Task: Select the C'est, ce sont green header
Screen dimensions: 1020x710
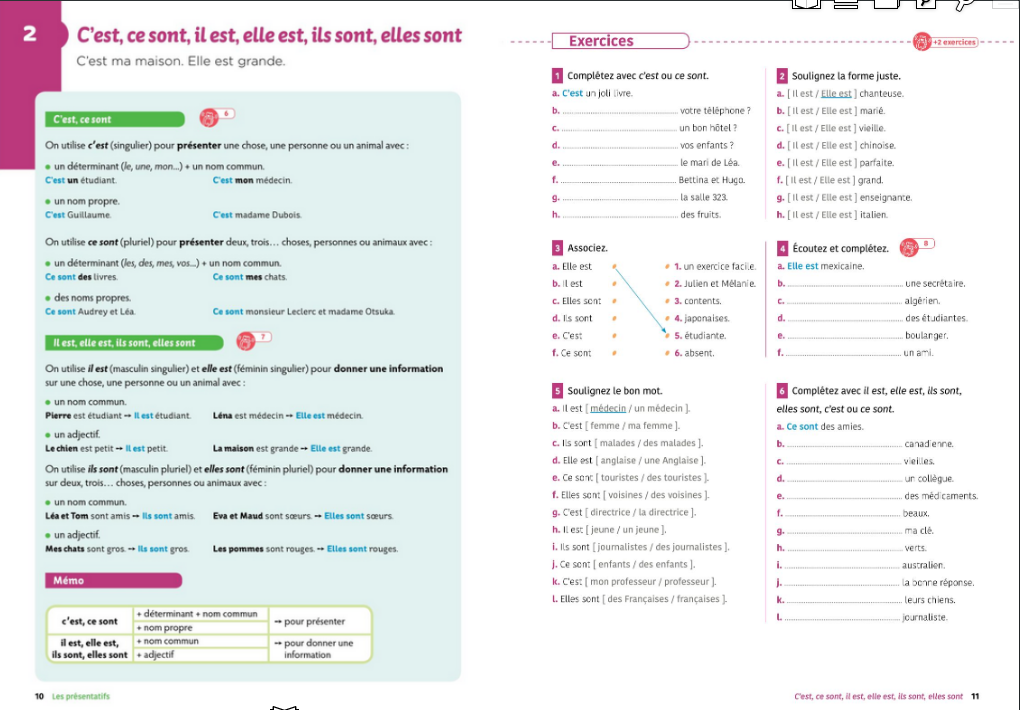Action: point(113,117)
